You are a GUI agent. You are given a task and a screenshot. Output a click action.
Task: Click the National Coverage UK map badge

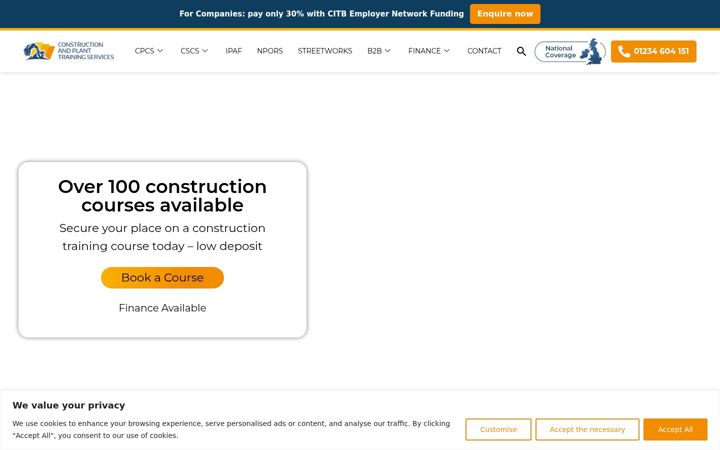(570, 51)
